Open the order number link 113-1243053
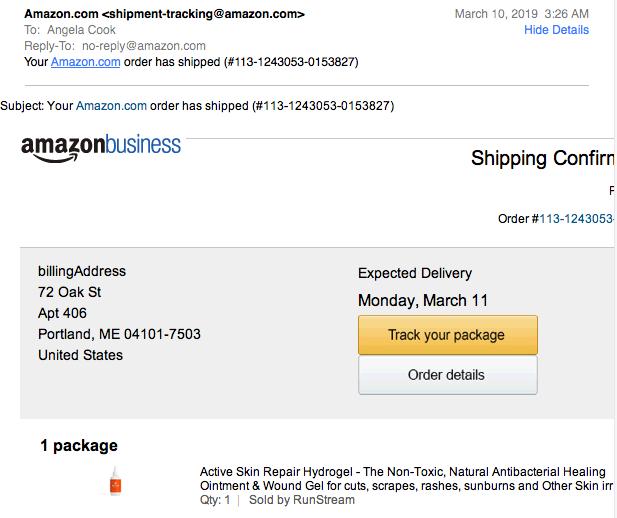Viewport: 617px width, 518px height. 576,219
